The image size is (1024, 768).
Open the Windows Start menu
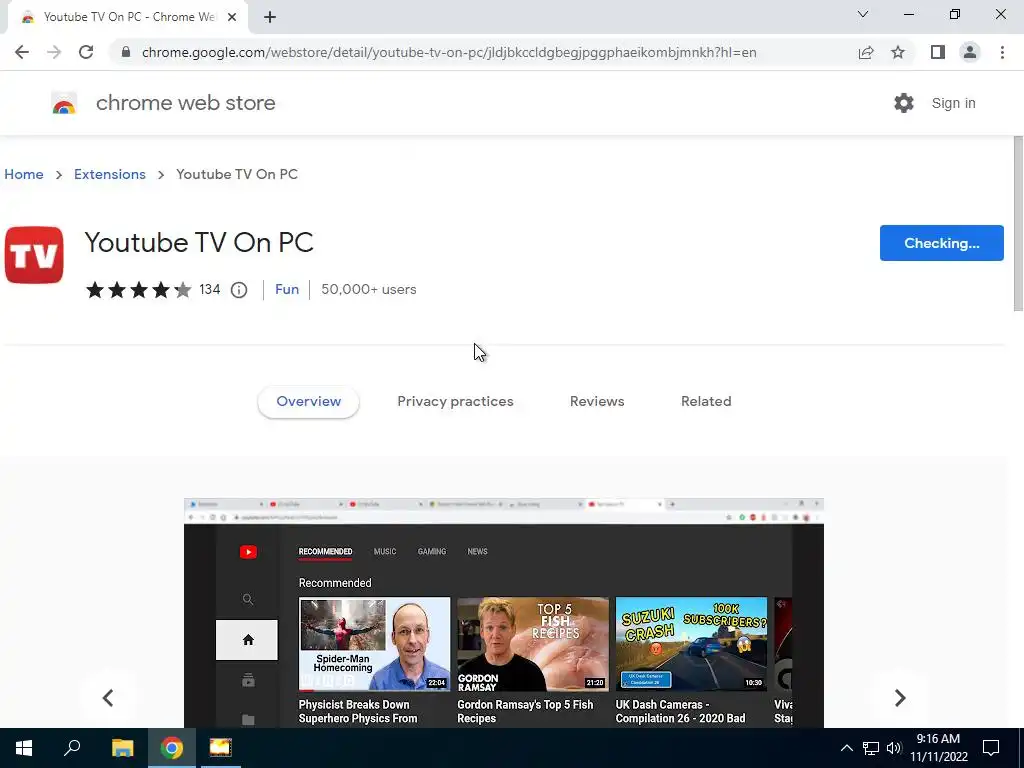click(x=24, y=748)
